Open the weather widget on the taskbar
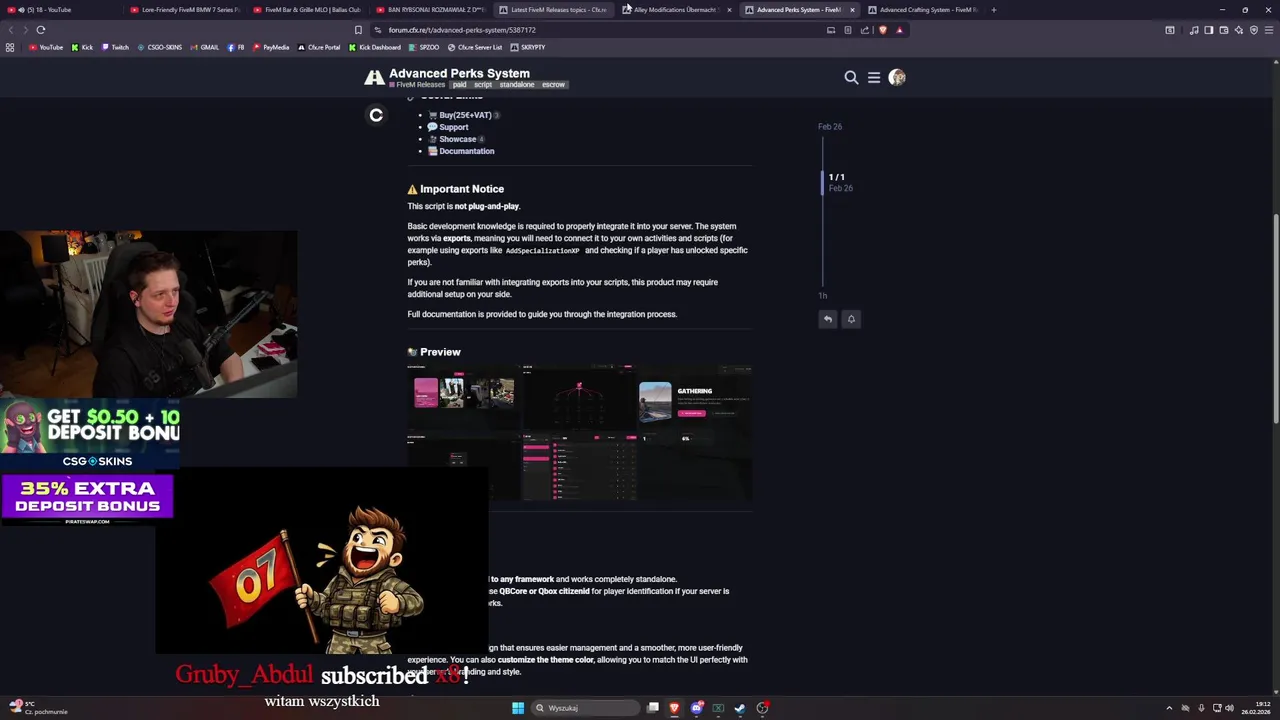Screen dimensions: 1280x720 (38, 708)
